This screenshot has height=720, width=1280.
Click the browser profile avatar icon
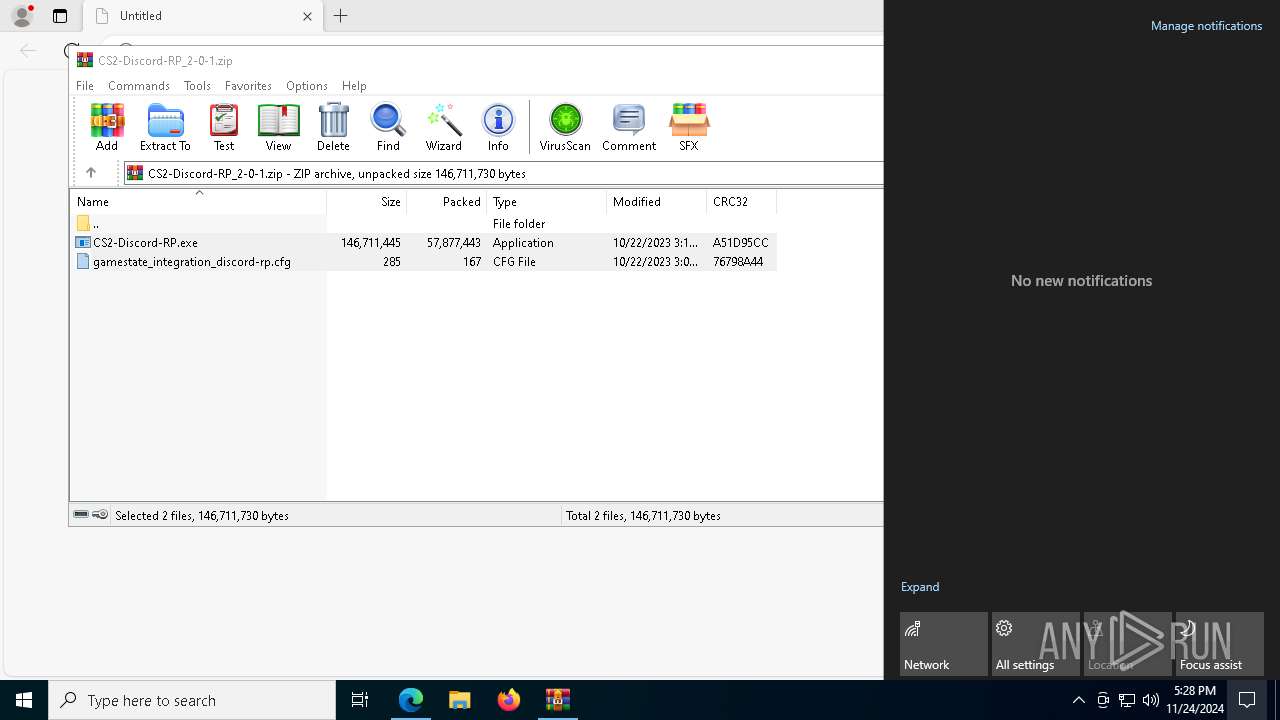click(x=22, y=15)
